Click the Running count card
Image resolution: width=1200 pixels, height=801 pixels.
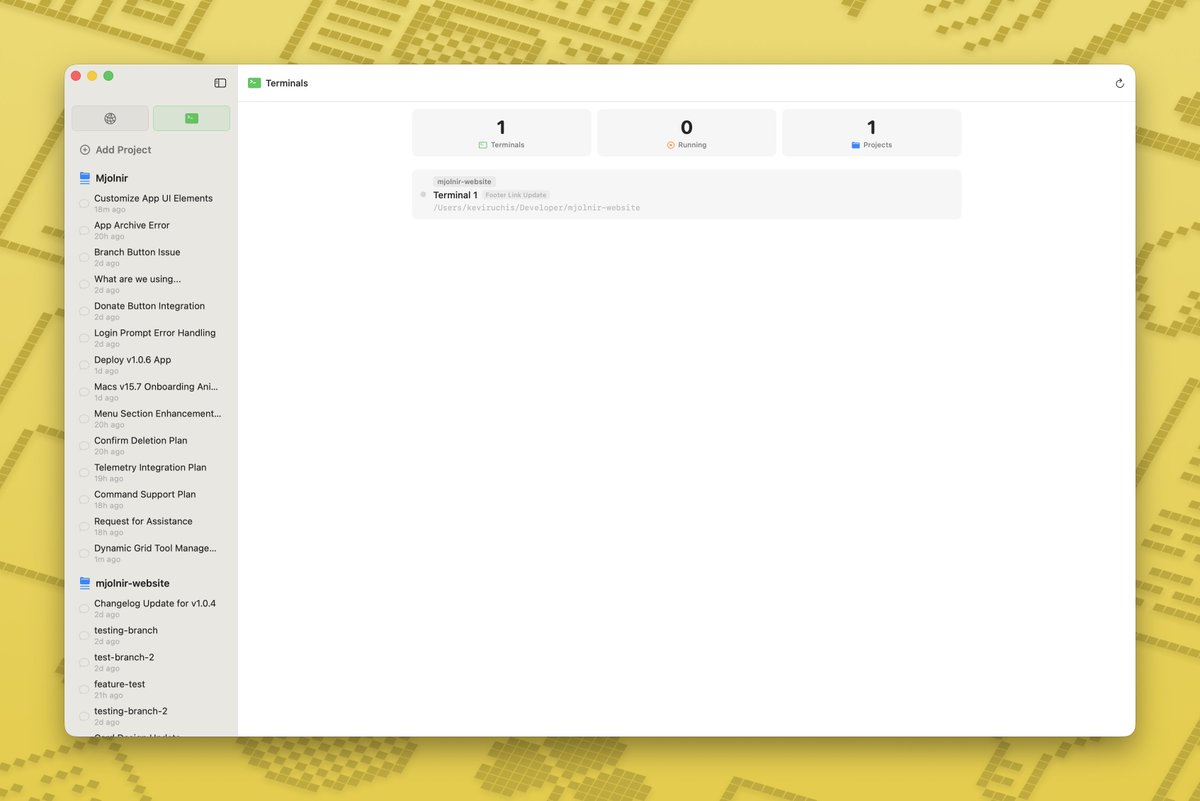[x=686, y=133]
